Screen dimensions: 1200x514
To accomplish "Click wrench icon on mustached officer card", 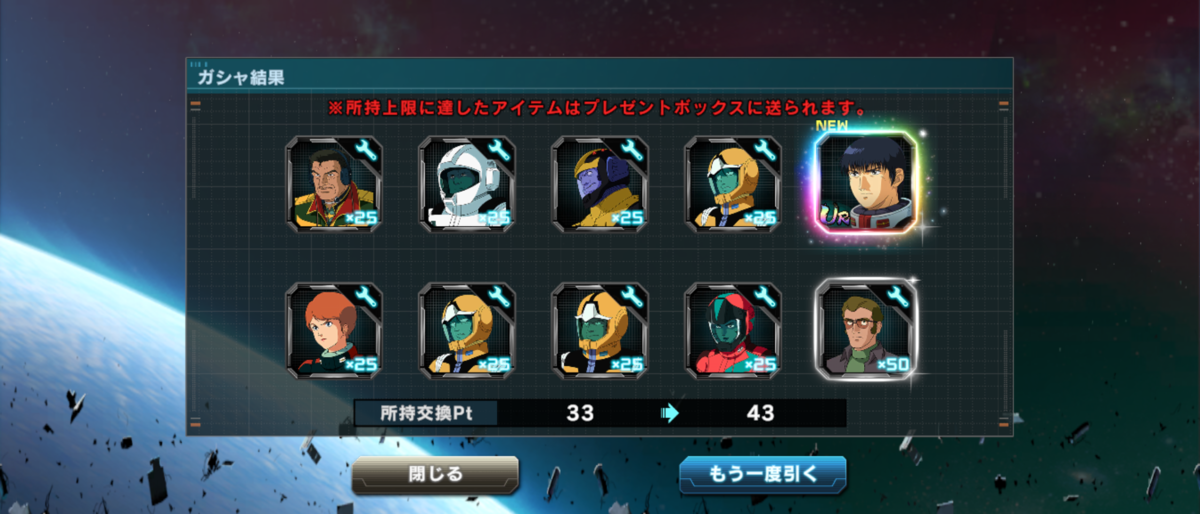I will coord(366,151).
